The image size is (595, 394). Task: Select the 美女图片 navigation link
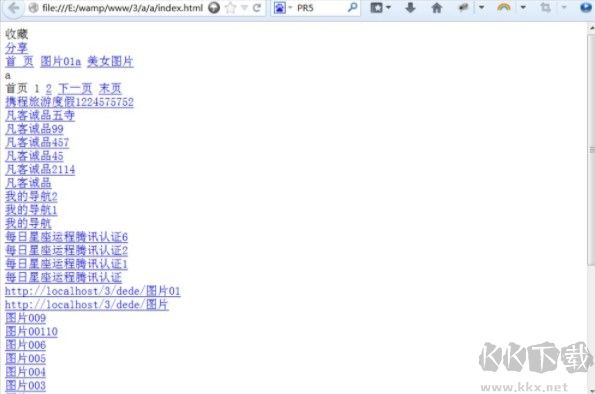[x=110, y=61]
